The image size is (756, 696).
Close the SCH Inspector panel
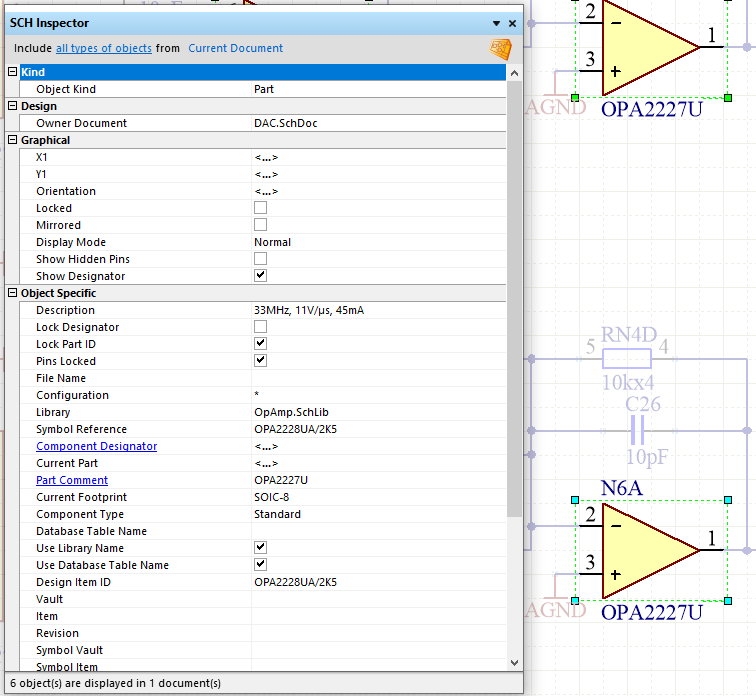513,23
